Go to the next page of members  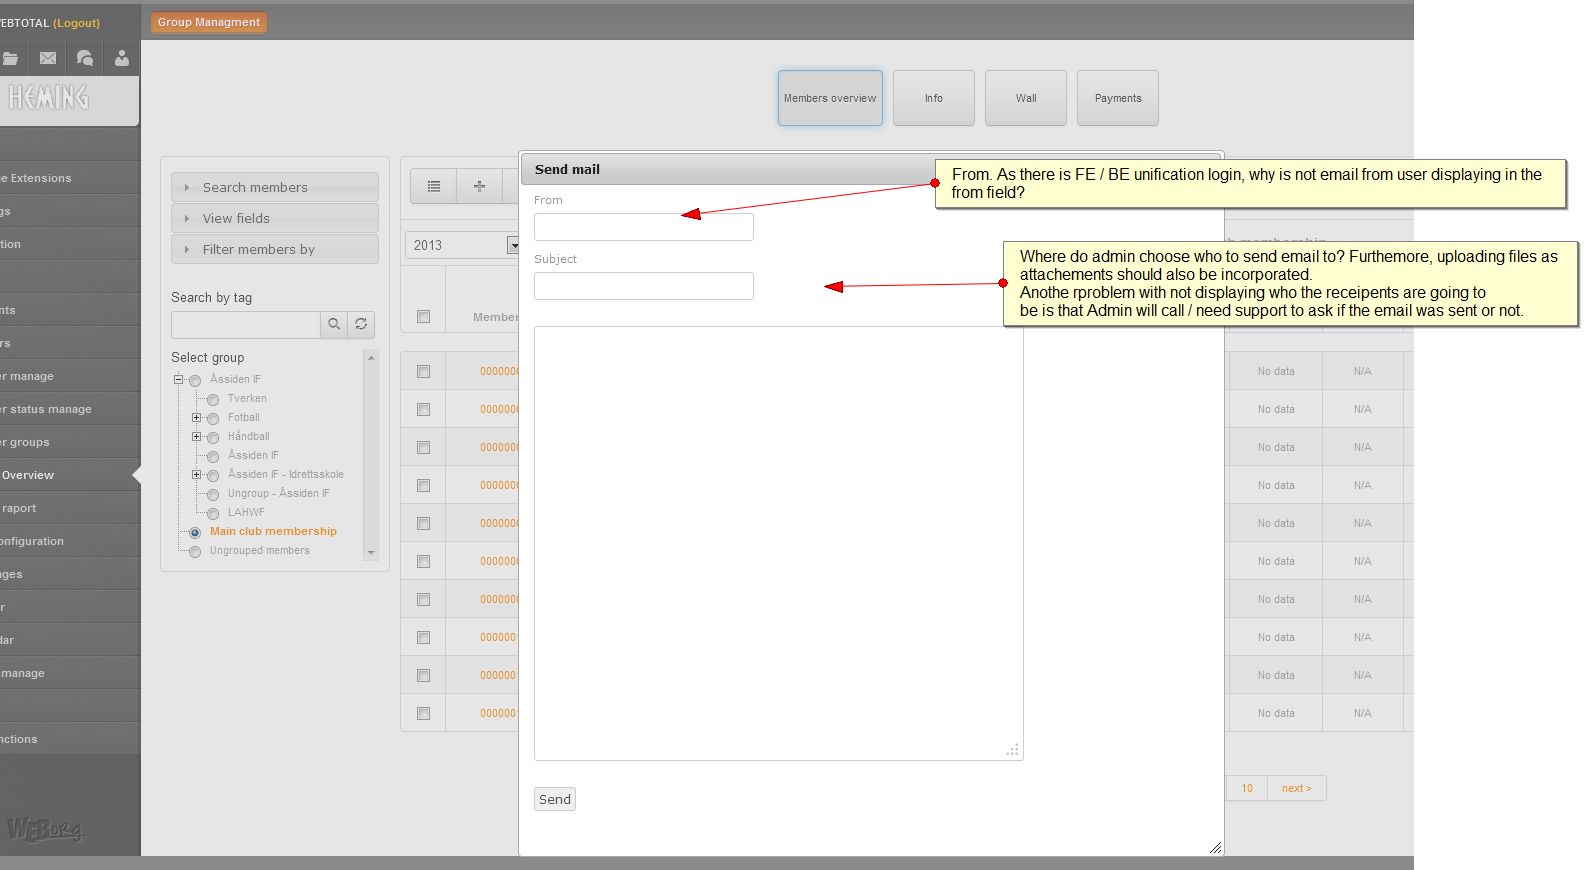1296,788
